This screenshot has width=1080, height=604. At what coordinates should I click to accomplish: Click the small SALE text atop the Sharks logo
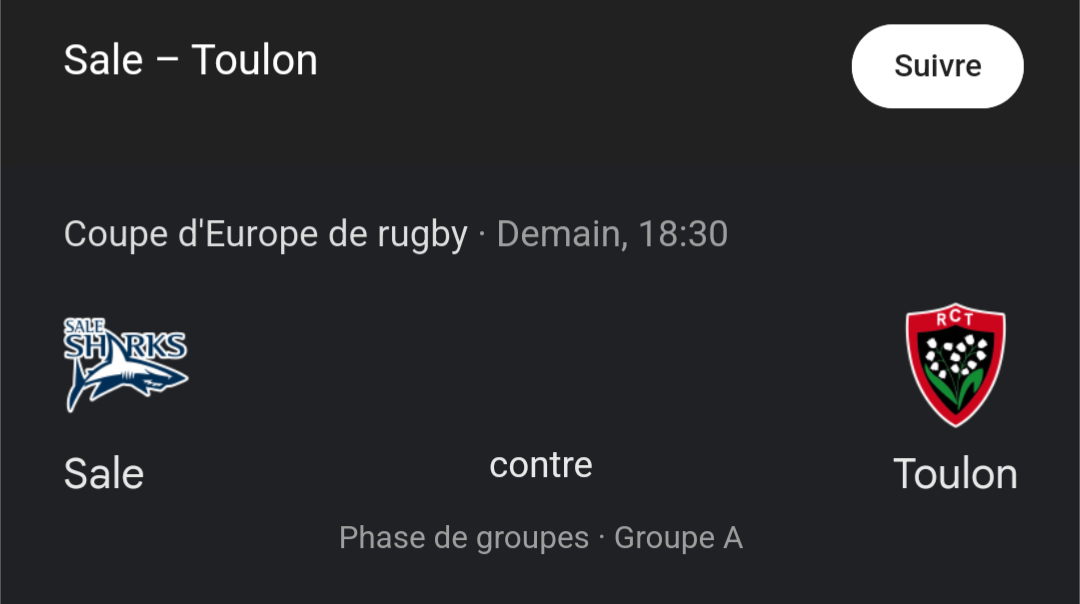pyautogui.click(x=80, y=325)
